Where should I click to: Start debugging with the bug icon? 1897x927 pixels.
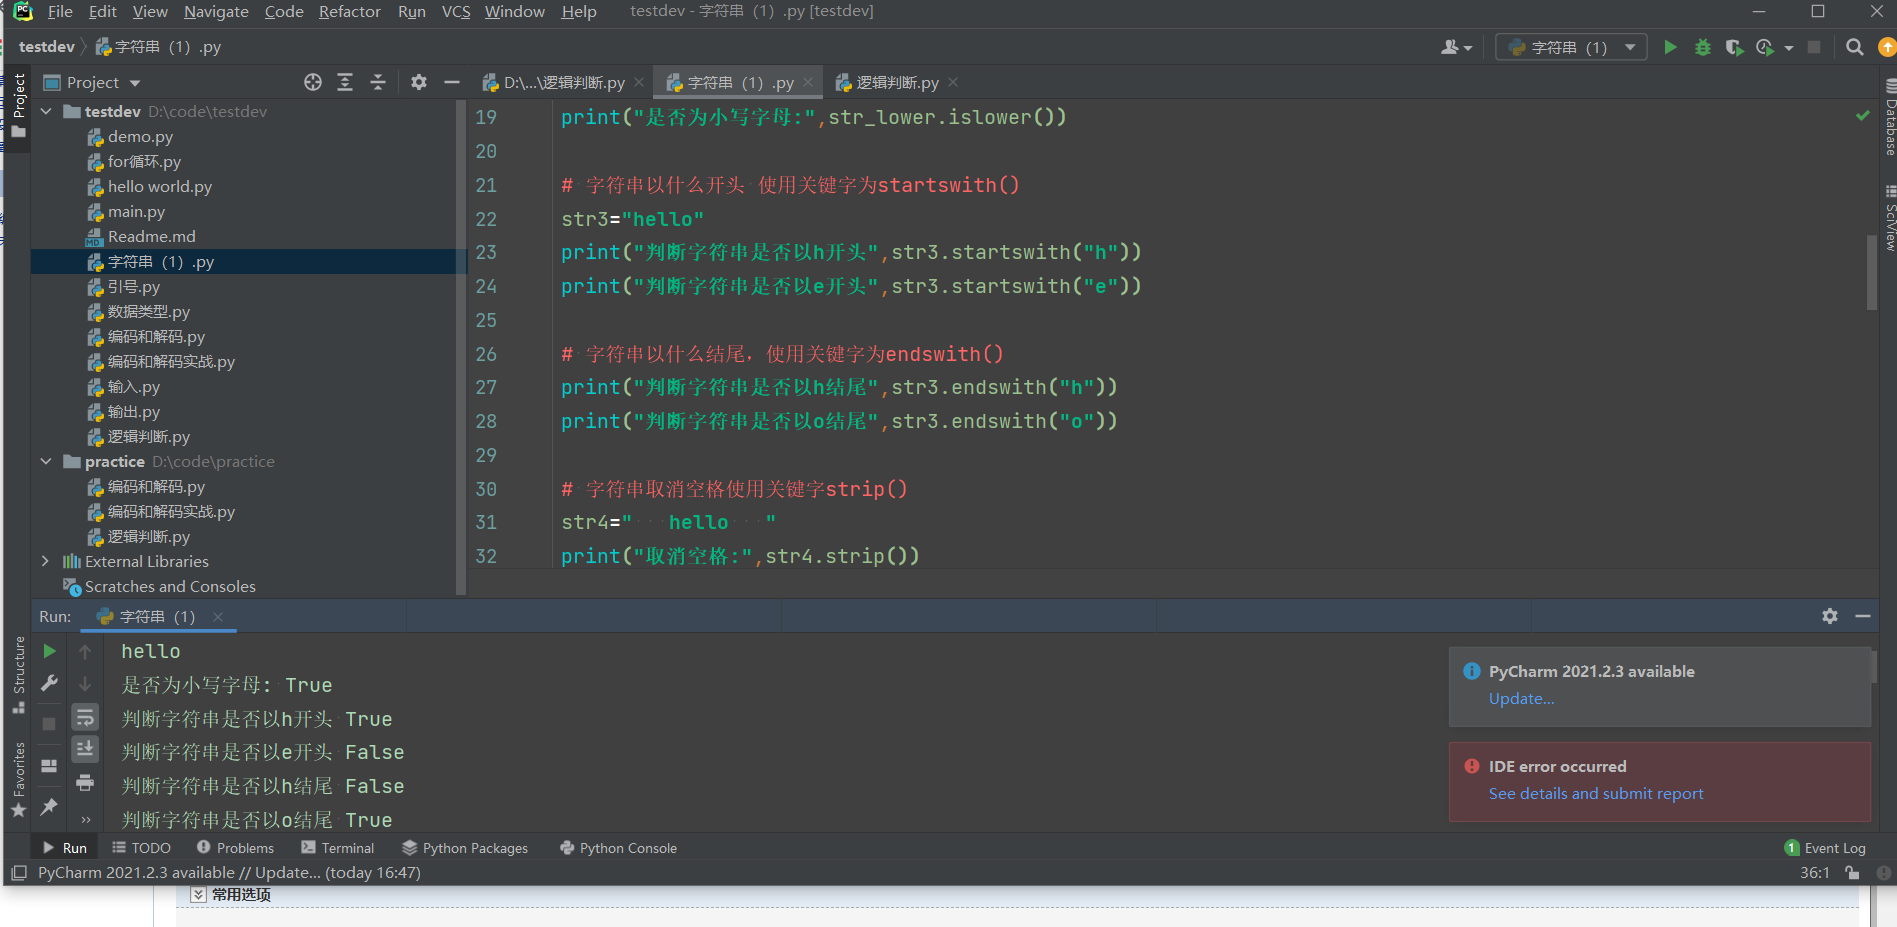click(1702, 47)
